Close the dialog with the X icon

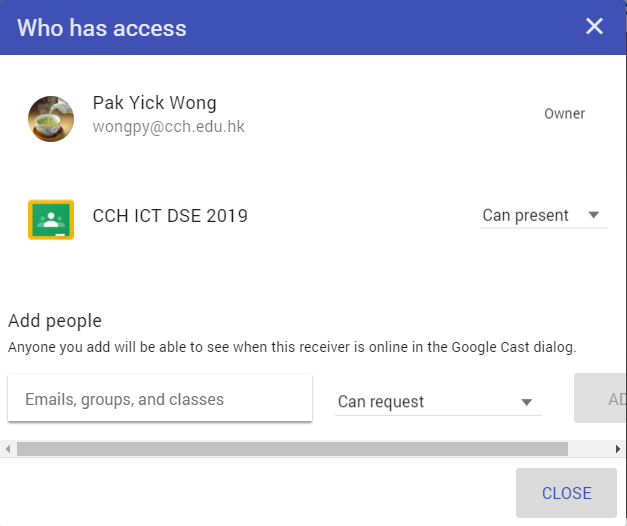click(594, 27)
